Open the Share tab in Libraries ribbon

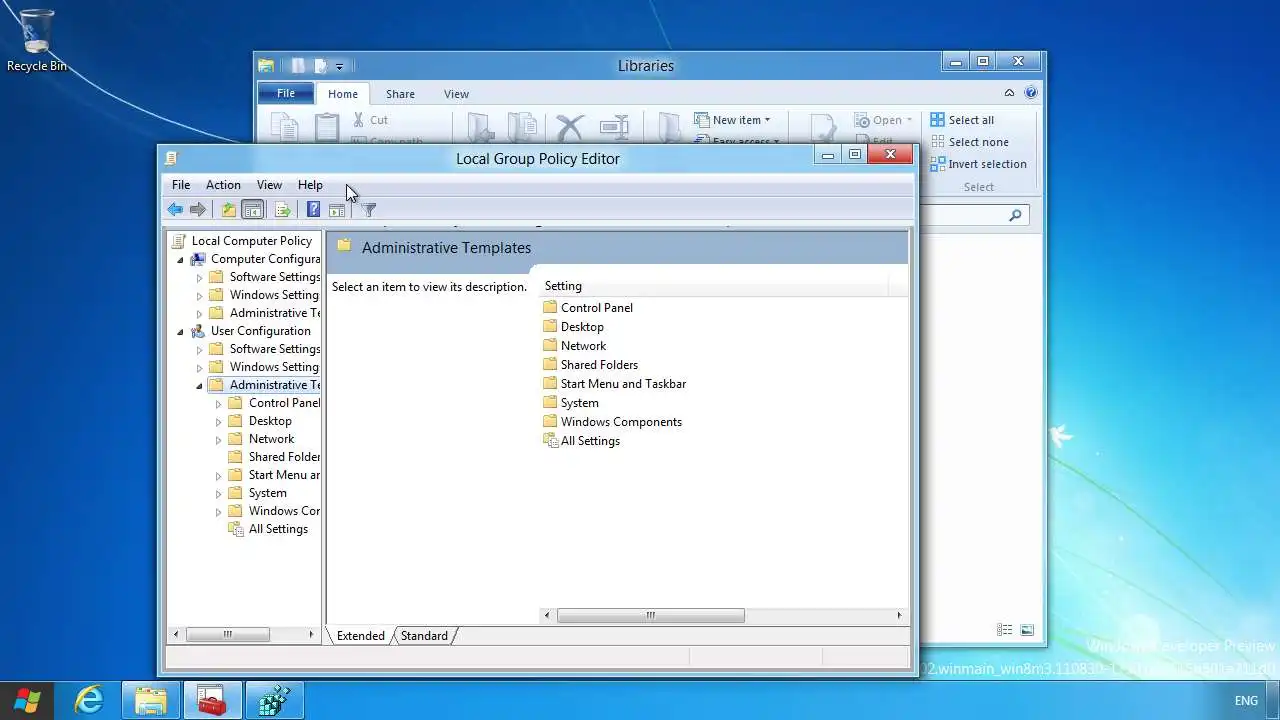[x=400, y=94]
